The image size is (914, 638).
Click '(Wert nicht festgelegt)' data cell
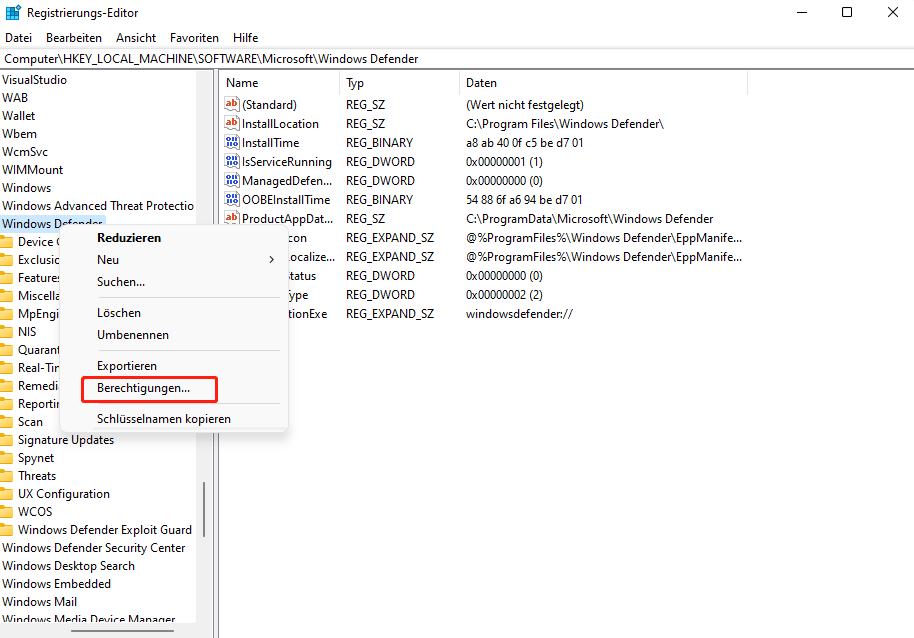click(x=525, y=105)
